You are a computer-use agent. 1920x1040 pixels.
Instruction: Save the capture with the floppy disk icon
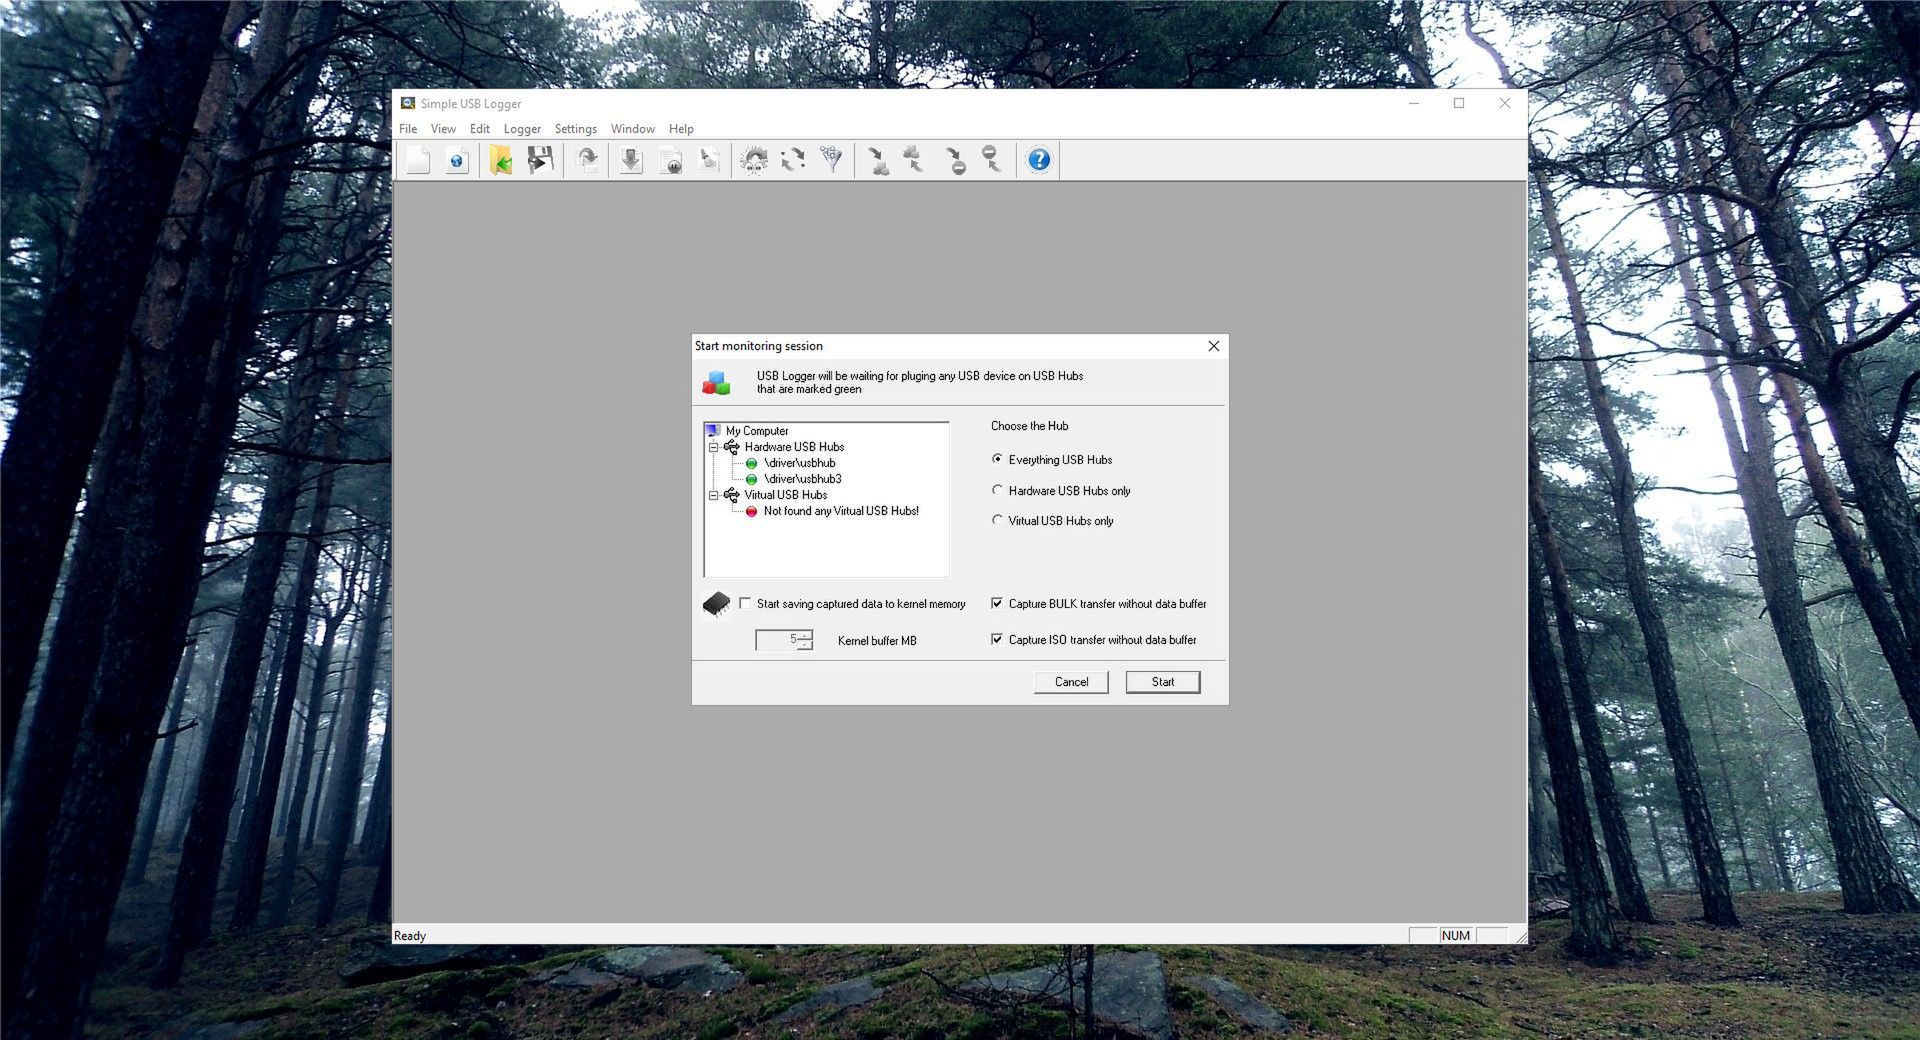(540, 160)
